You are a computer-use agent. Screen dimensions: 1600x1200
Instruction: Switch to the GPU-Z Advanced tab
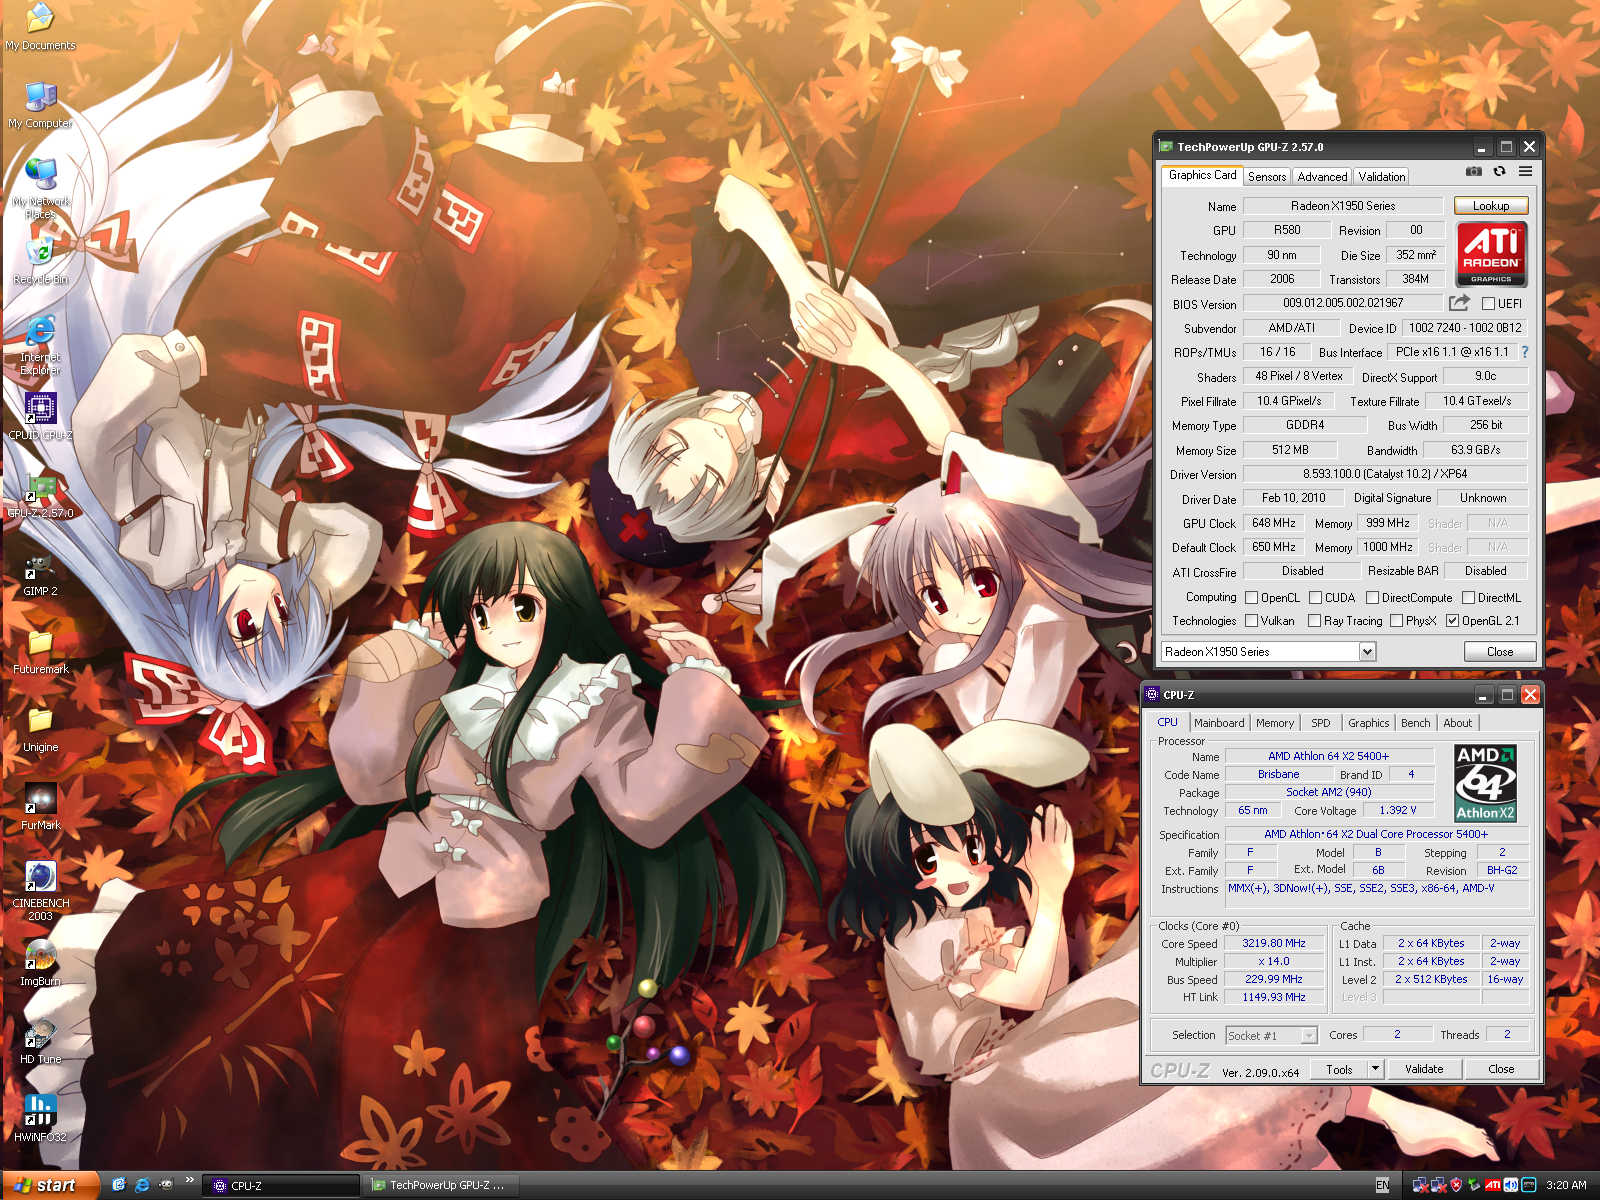[x=1322, y=177]
